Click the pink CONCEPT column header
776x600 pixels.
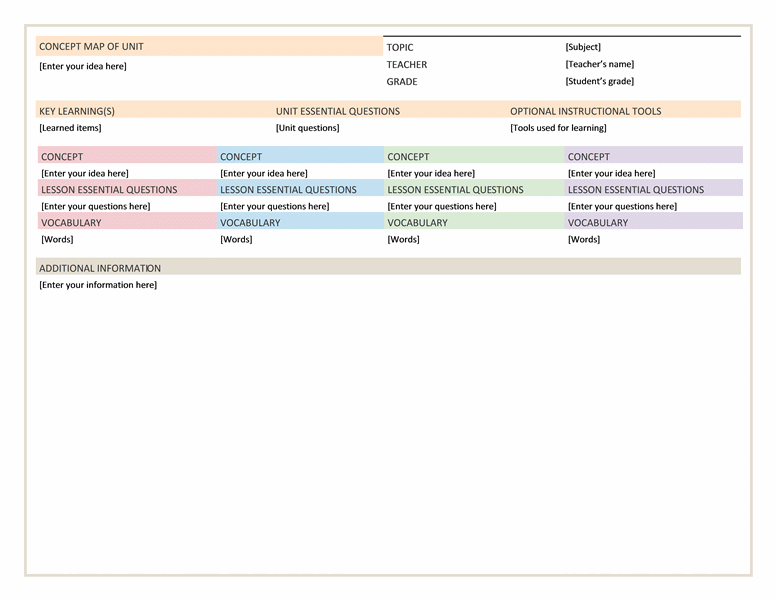pyautogui.click(x=62, y=156)
